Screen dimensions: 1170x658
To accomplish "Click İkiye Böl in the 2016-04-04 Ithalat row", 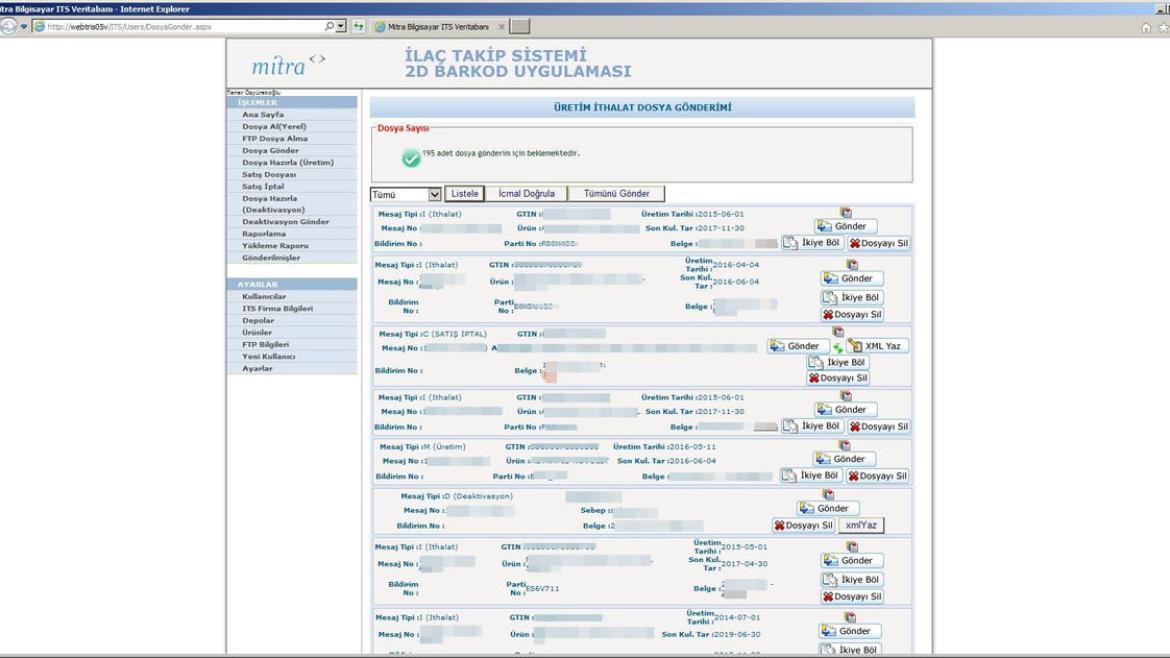I will pyautogui.click(x=852, y=297).
